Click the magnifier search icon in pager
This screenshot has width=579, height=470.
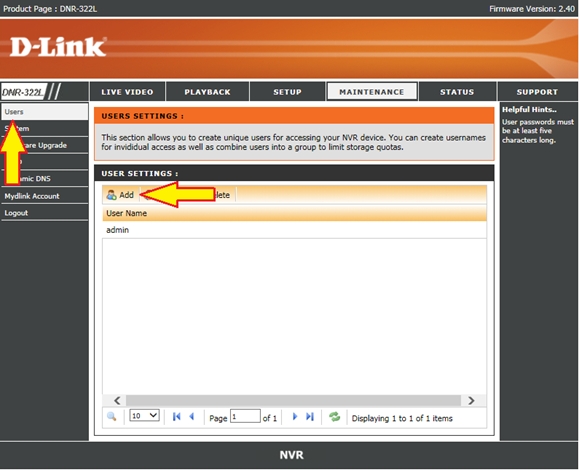[112, 416]
